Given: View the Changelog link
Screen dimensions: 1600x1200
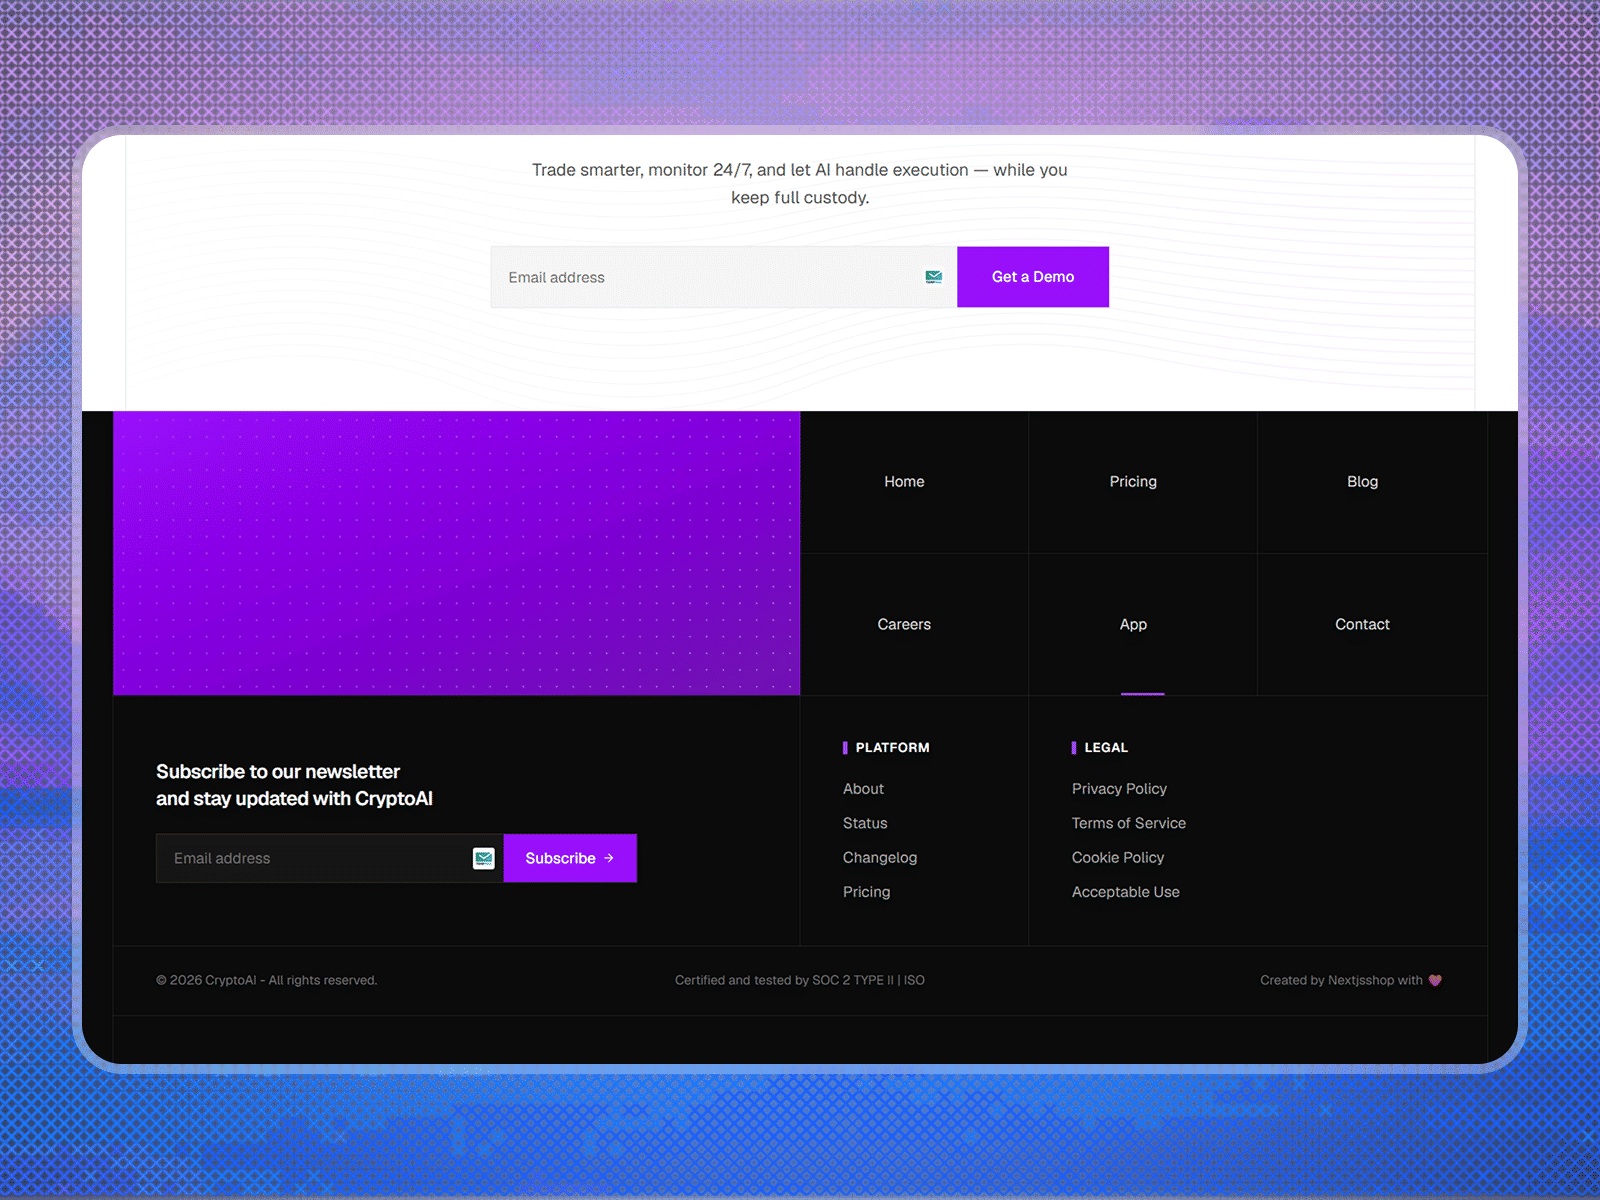Looking at the screenshot, I should coord(880,858).
